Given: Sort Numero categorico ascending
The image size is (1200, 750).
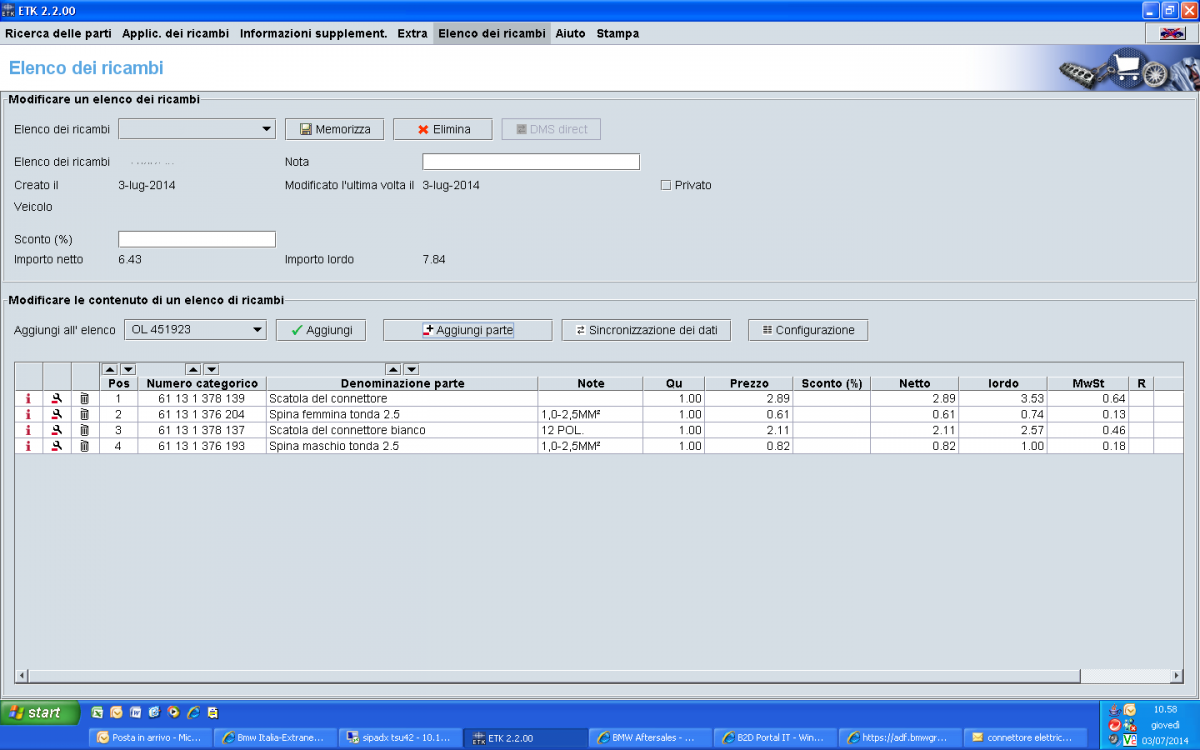Looking at the screenshot, I should click(194, 370).
